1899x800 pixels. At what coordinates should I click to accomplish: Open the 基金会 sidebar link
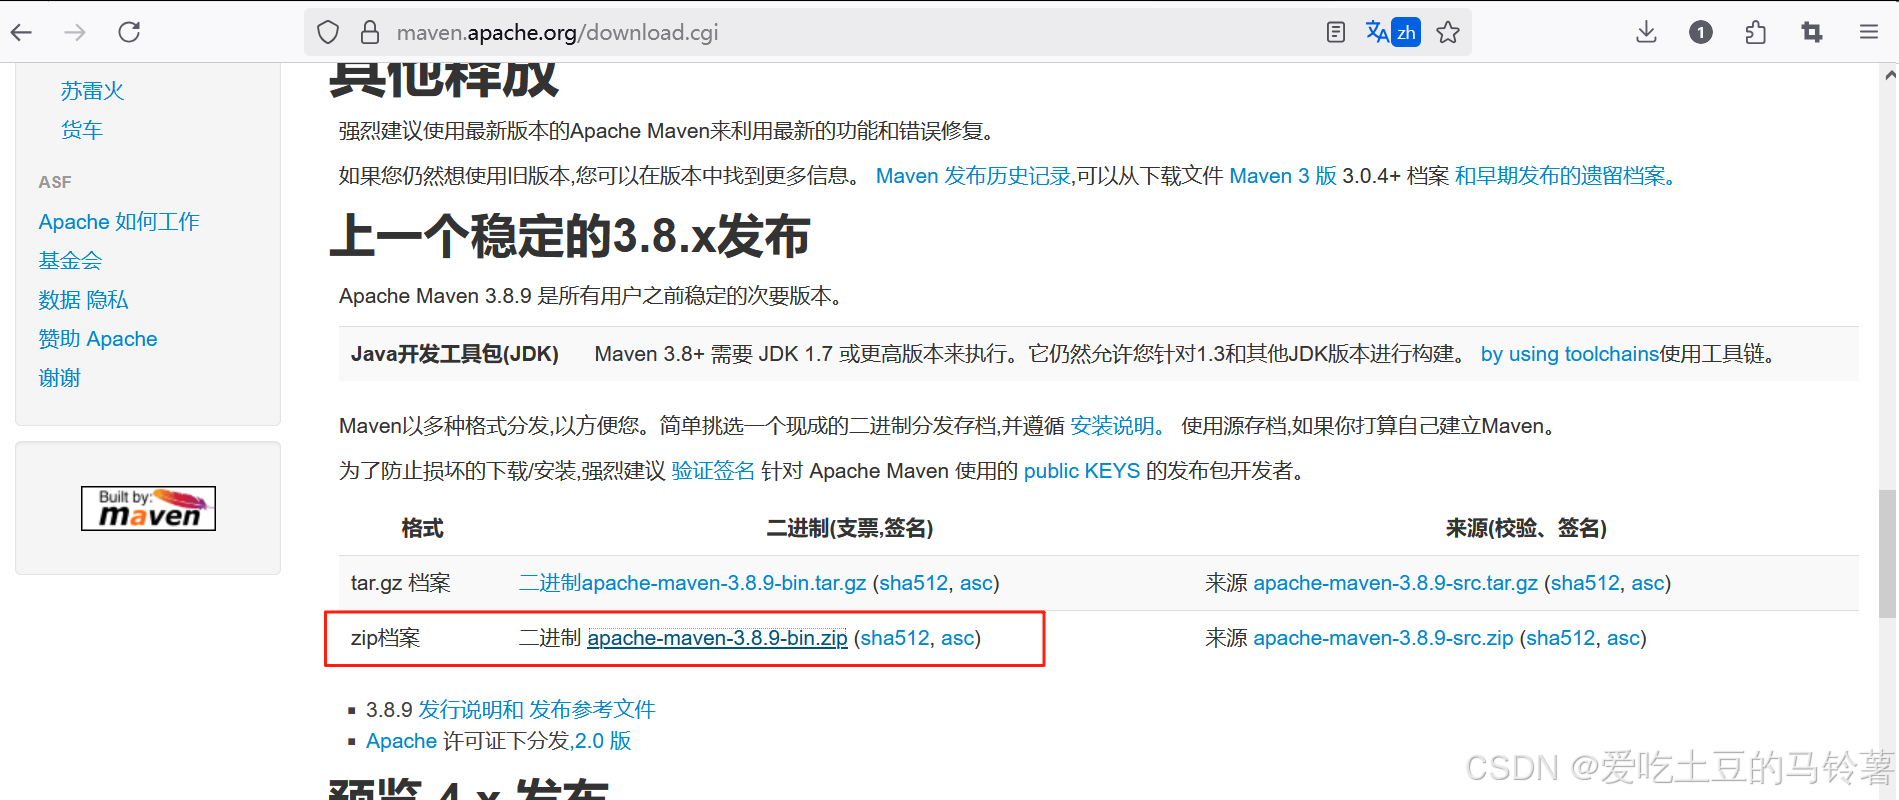70,261
